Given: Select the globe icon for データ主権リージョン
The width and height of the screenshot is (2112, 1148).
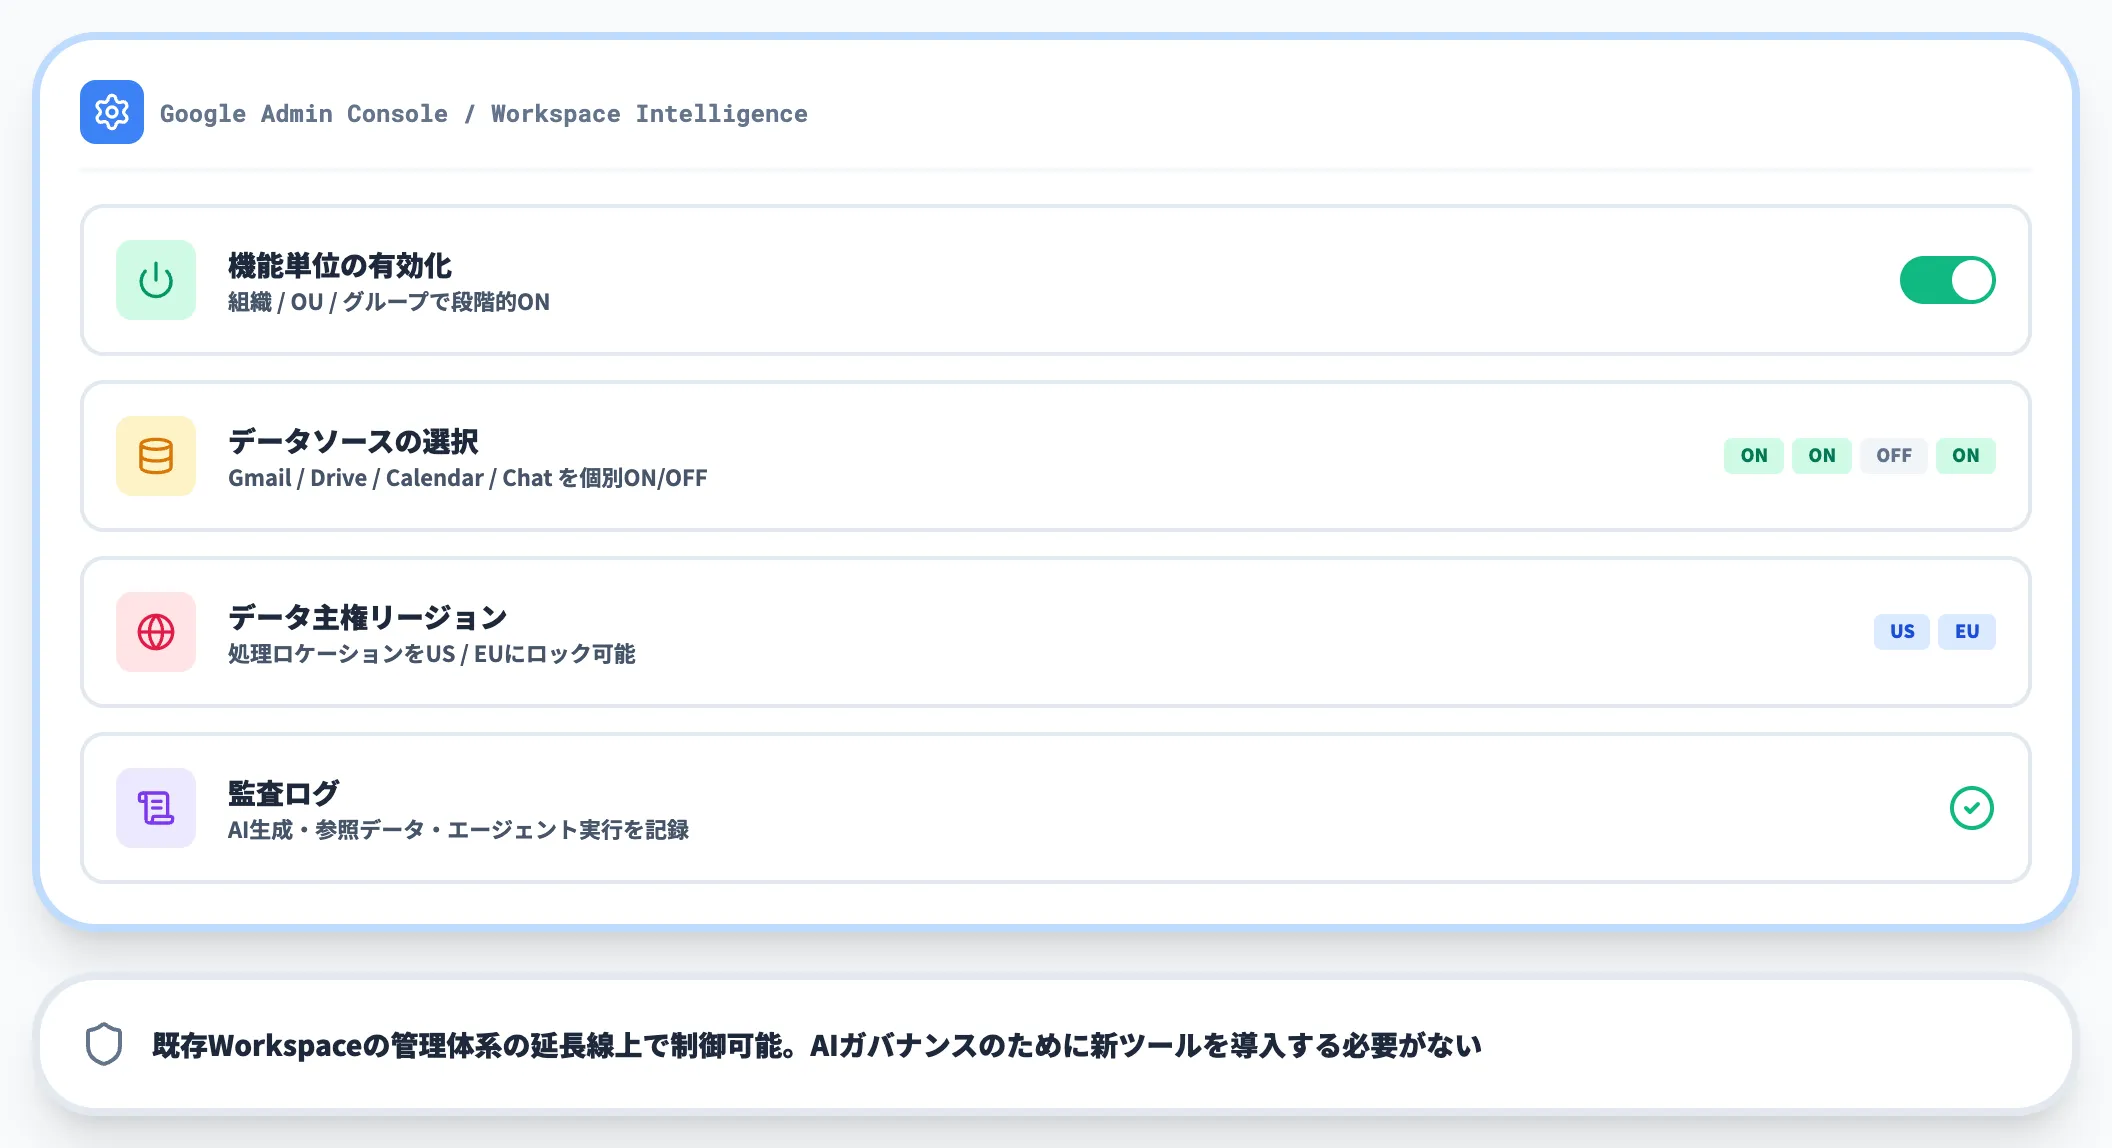Looking at the screenshot, I should pos(155,632).
